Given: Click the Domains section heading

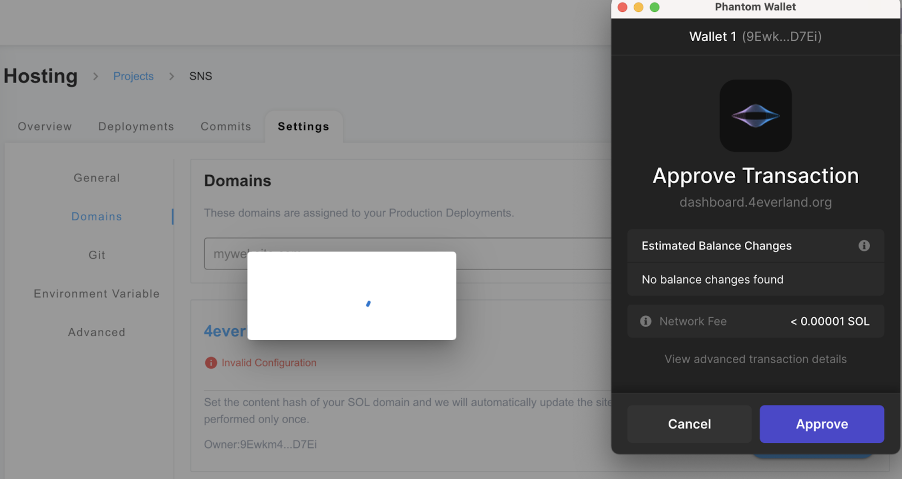Looking at the screenshot, I should (238, 181).
